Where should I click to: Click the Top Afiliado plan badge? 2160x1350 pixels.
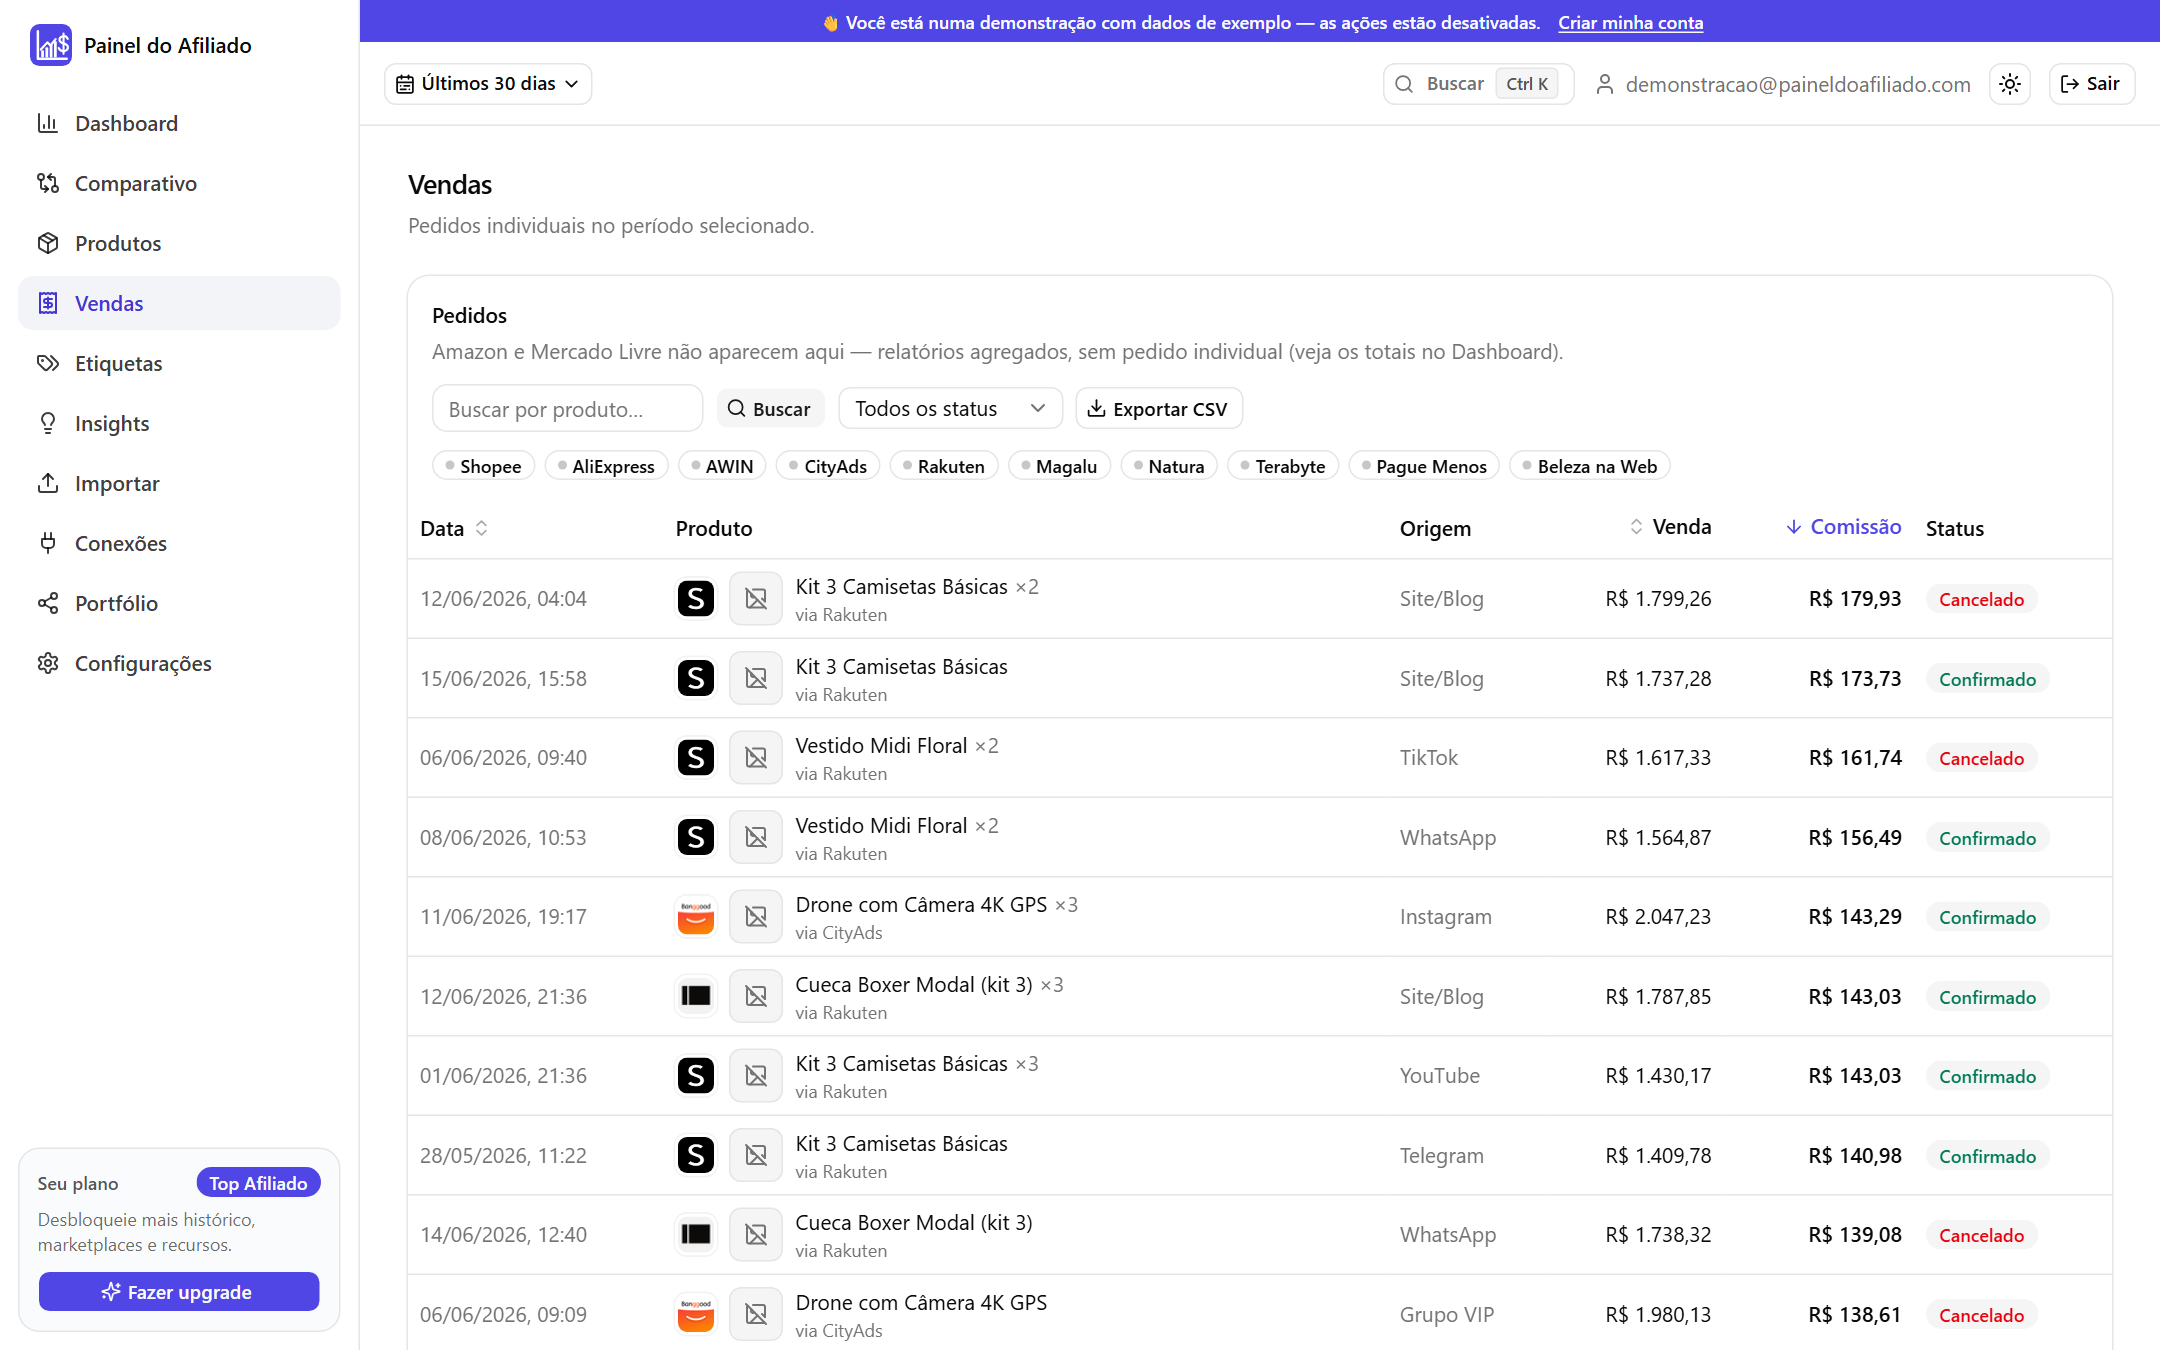258,1183
